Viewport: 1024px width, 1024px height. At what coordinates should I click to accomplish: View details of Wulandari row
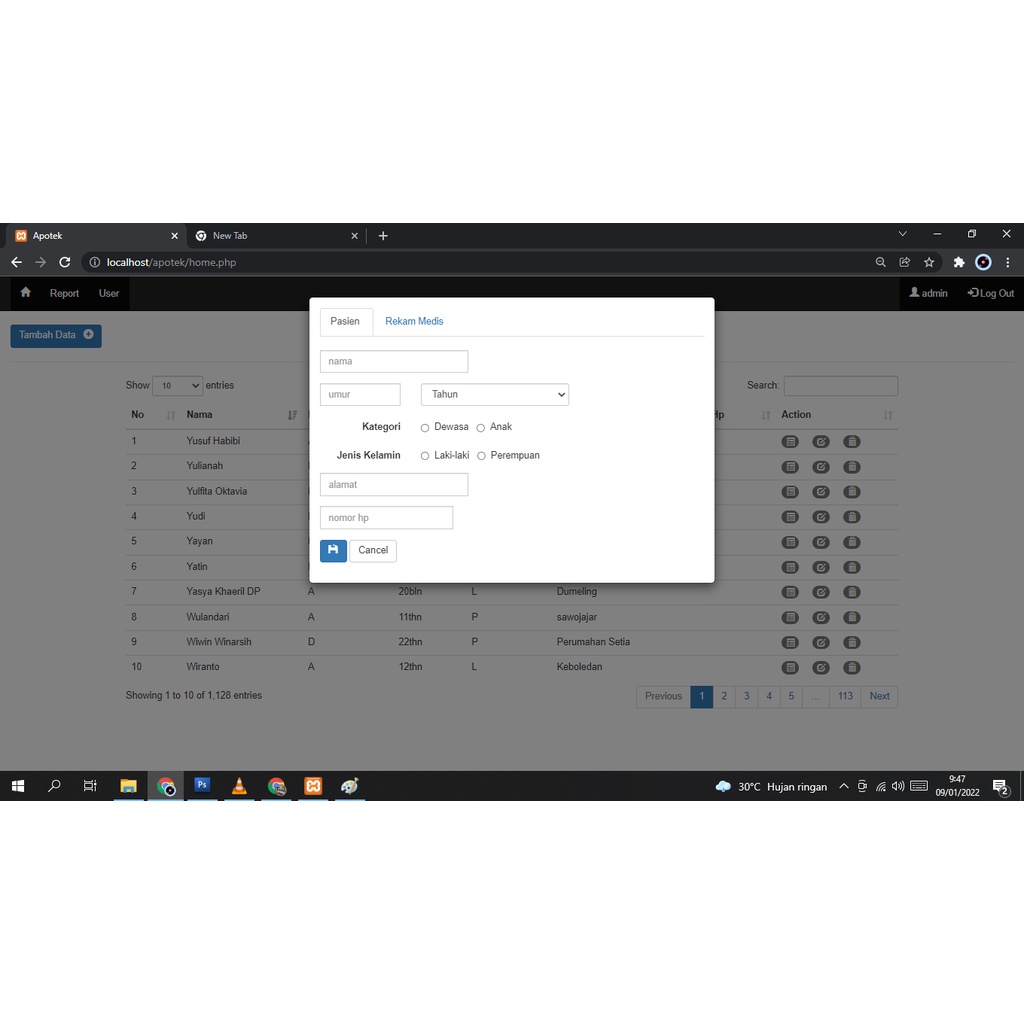[790, 617]
